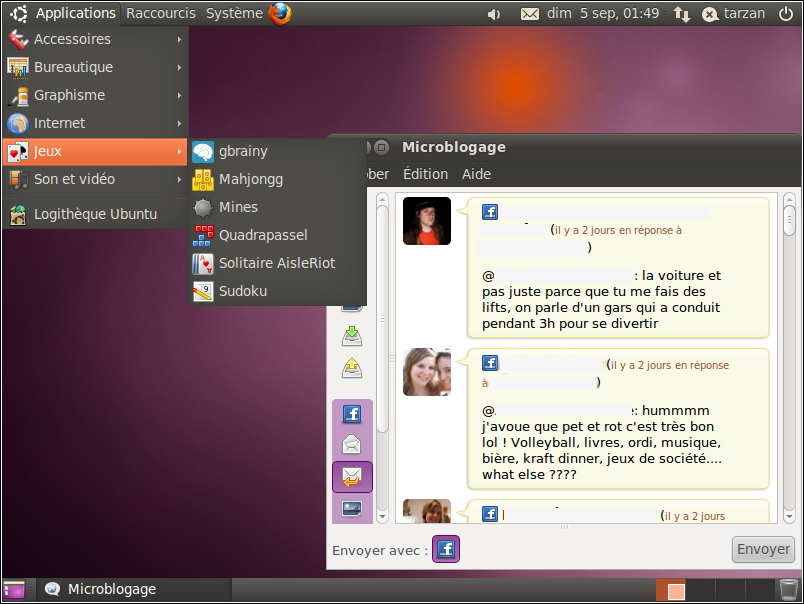Screen dimensions: 804x604
Task: Click the Trash icon in bottom panel
Action: [x=789, y=589]
